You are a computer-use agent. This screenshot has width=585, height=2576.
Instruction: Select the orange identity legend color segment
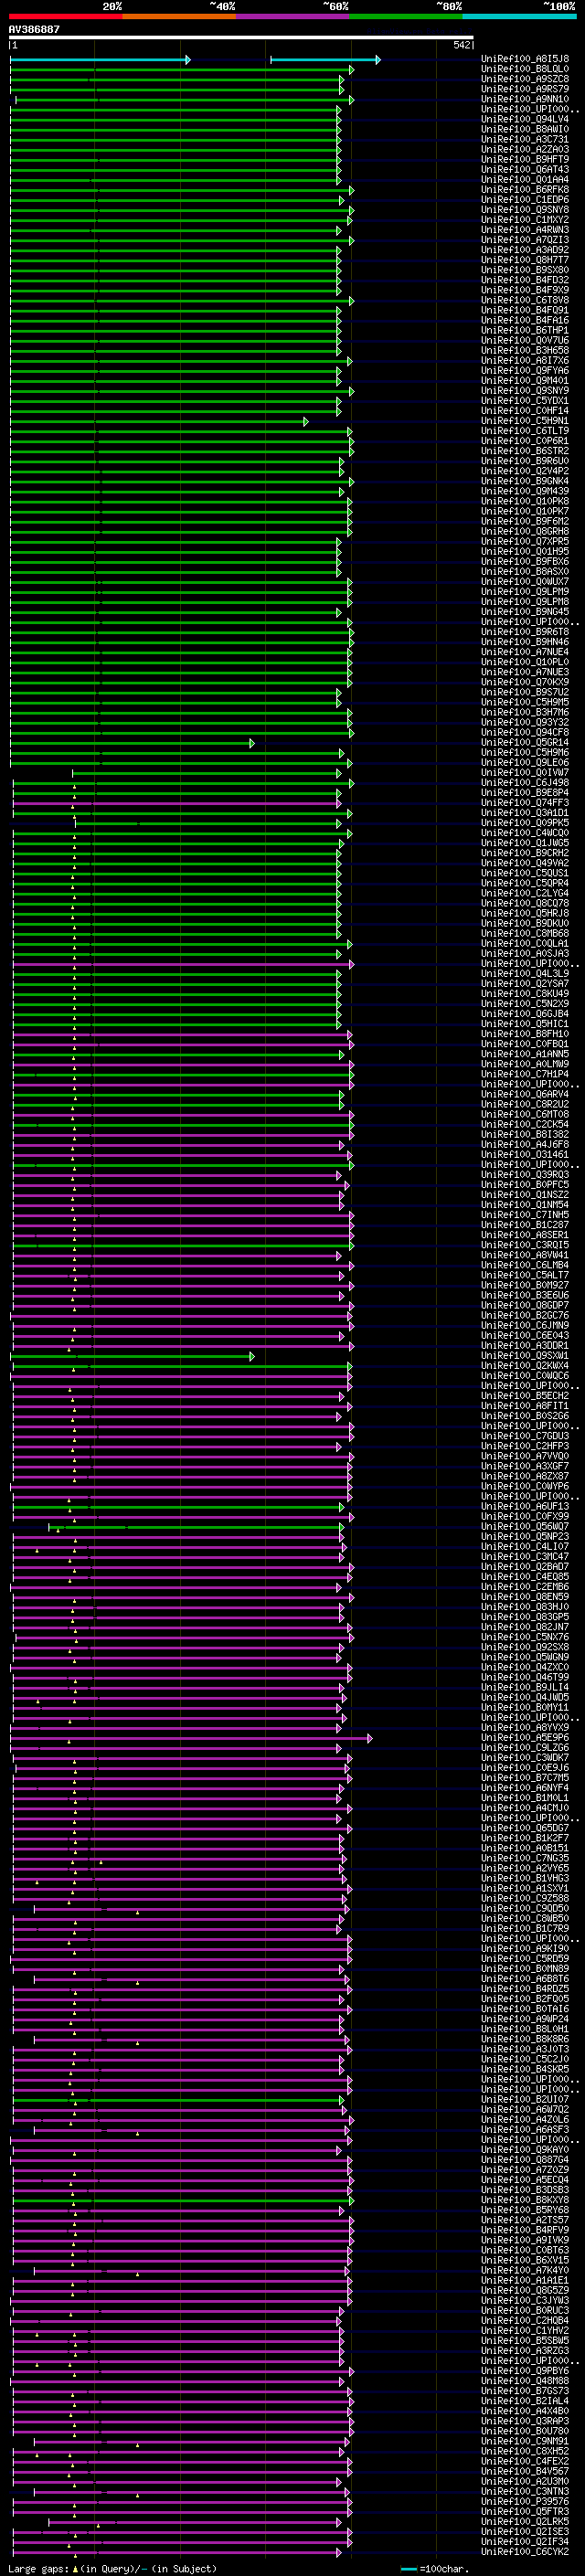pyautogui.click(x=179, y=16)
